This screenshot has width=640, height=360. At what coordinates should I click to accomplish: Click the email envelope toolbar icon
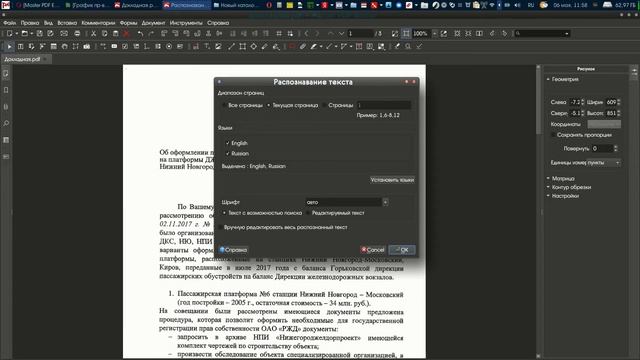click(64, 33)
